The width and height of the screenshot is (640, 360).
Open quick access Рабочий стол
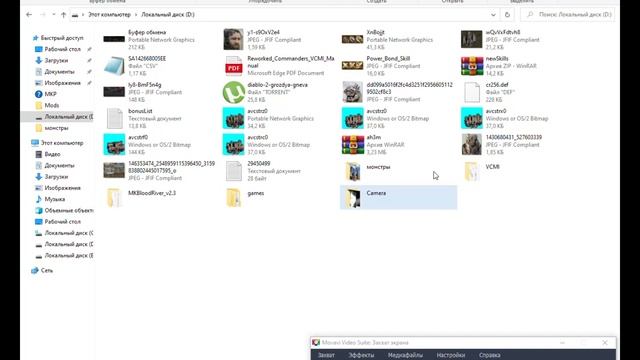62,49
